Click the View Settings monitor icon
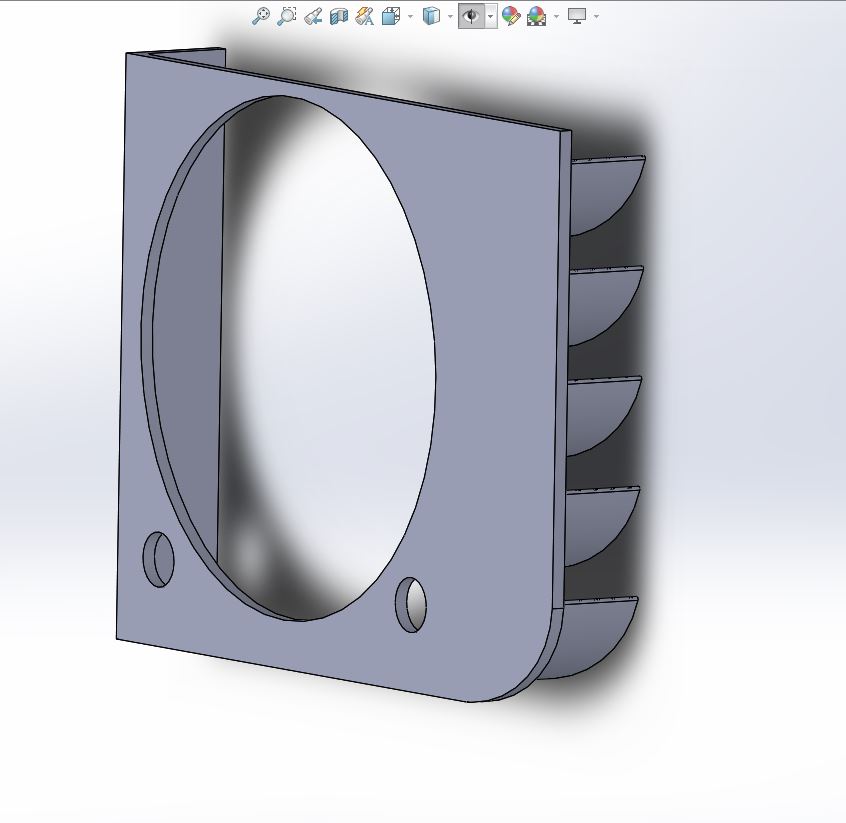 (577, 16)
